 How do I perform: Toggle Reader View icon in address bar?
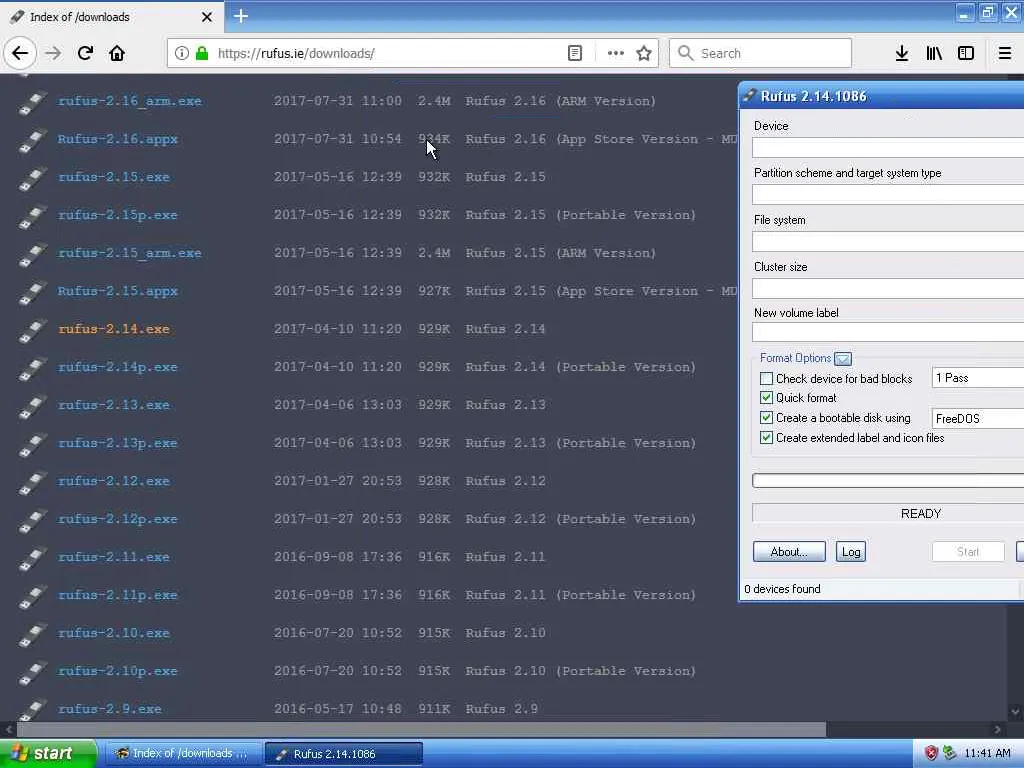pyautogui.click(x=575, y=53)
